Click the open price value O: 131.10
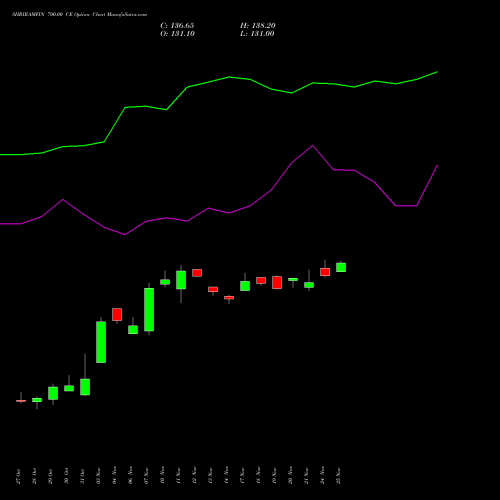This screenshot has height=500, width=500. coord(177,34)
